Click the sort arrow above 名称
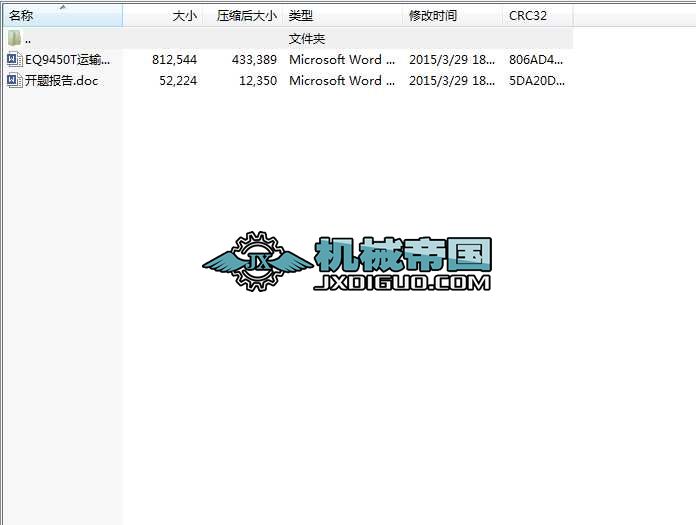 click(x=63, y=7)
